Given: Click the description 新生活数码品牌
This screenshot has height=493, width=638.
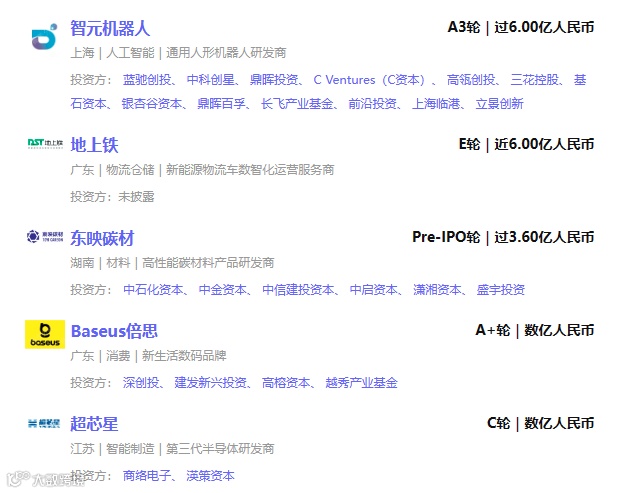Looking at the screenshot, I should click(184, 356).
